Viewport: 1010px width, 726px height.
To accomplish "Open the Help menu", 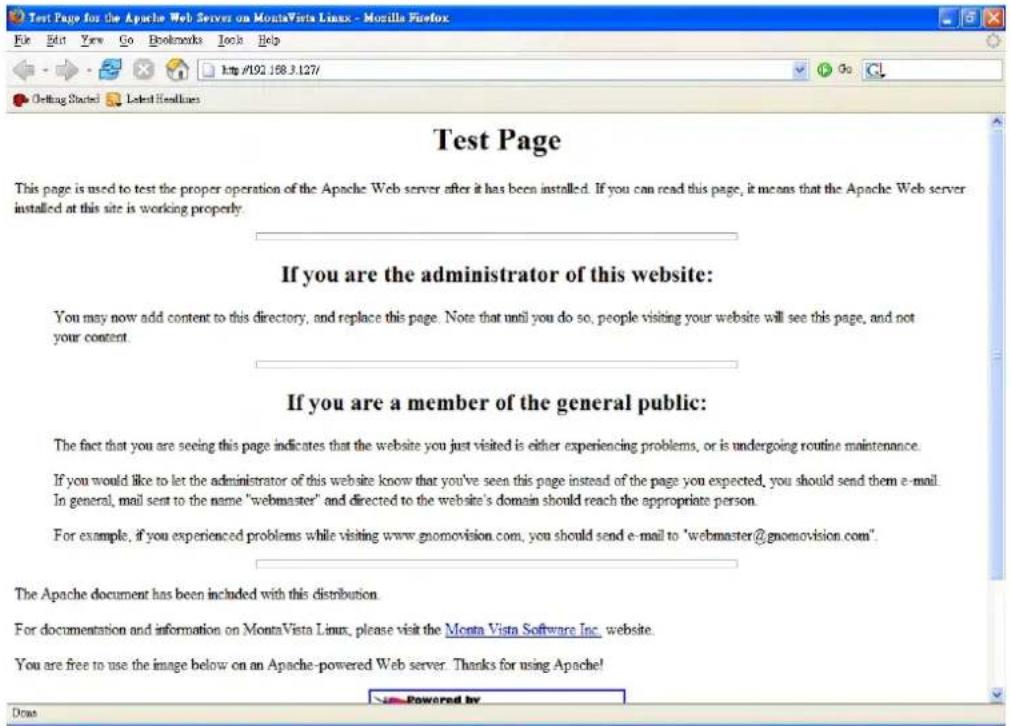I will tap(269, 40).
